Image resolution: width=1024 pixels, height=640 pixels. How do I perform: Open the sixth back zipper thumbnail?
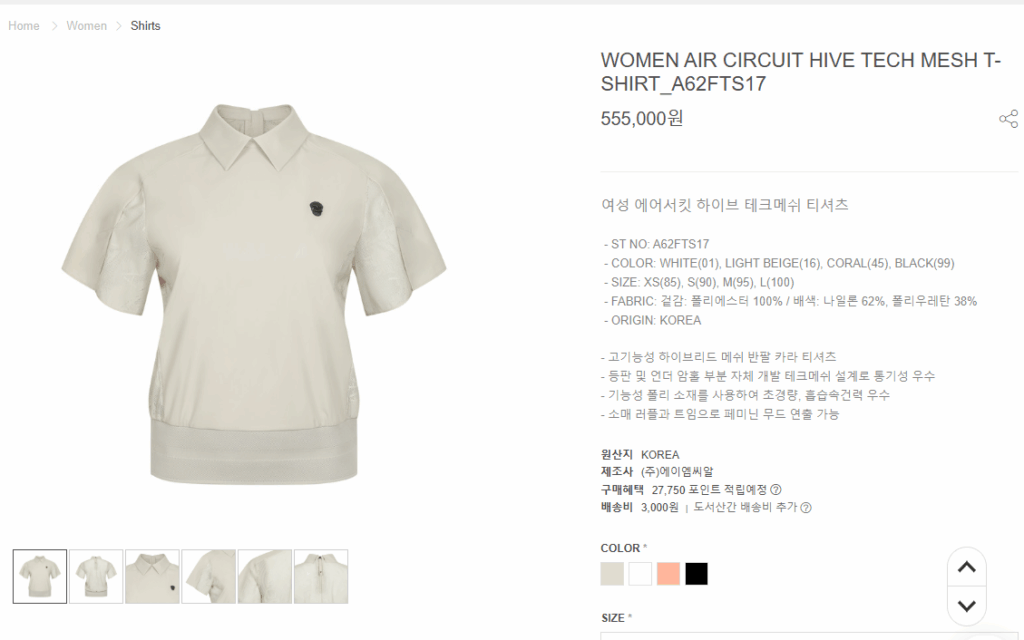pyautogui.click(x=321, y=576)
